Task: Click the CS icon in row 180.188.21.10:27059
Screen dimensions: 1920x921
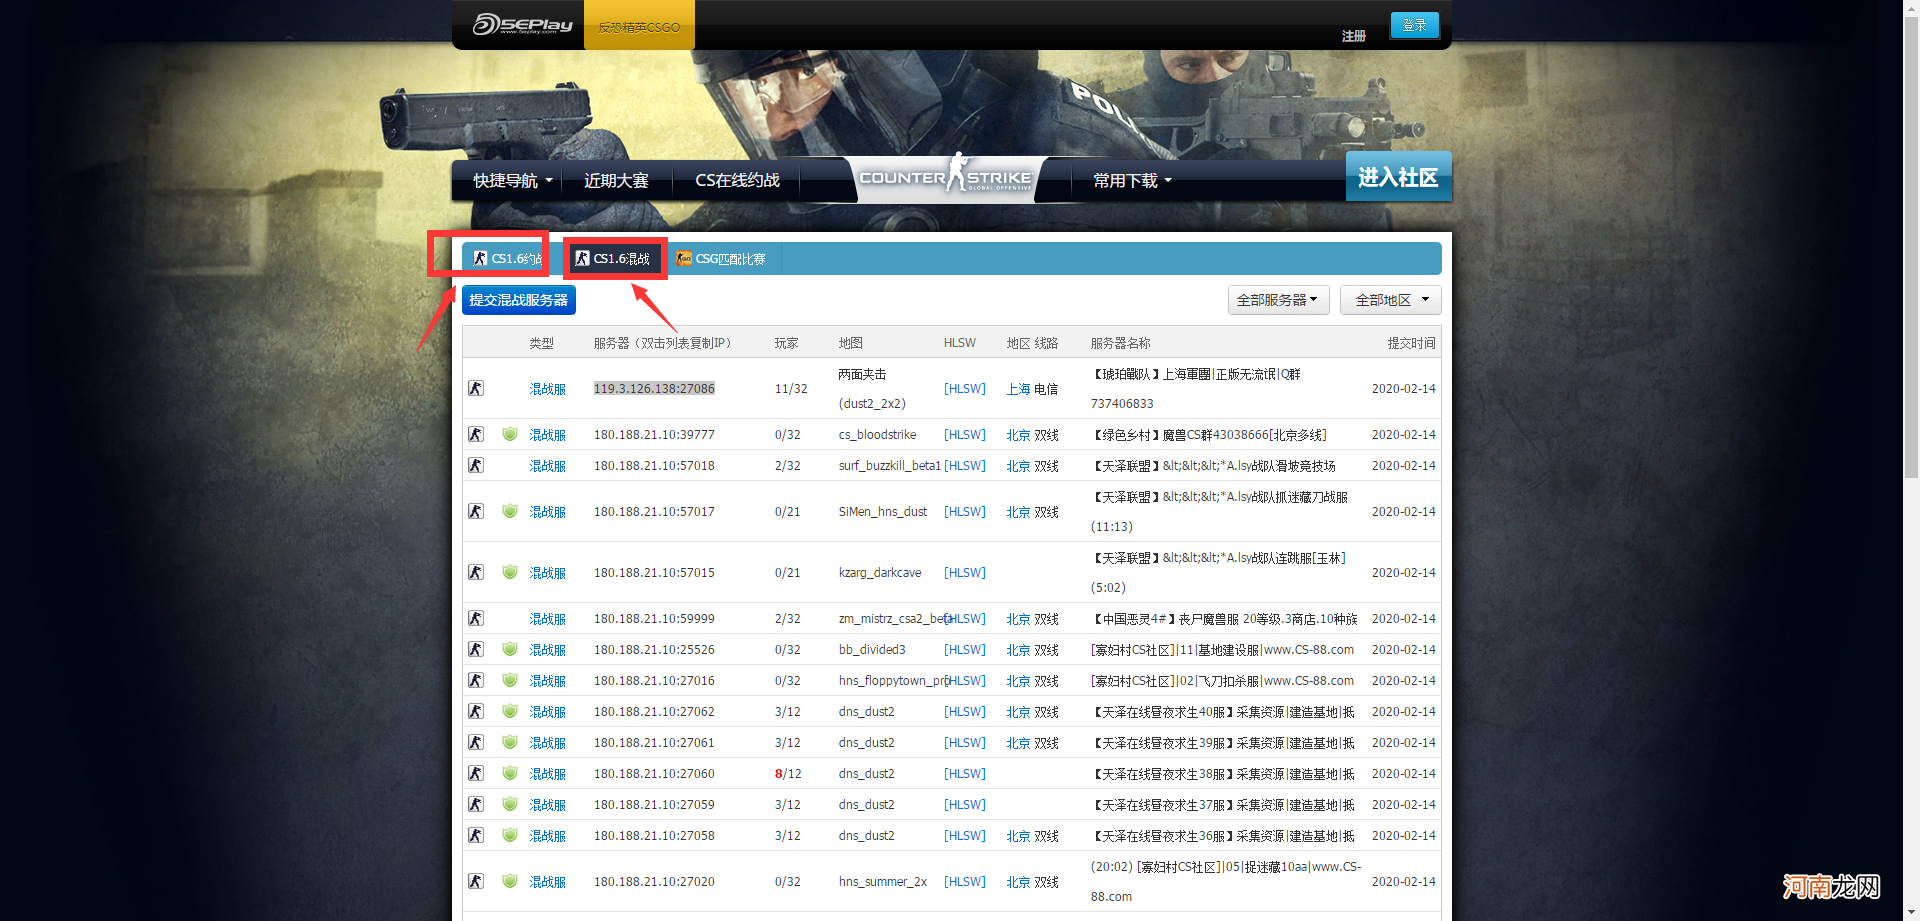Action: (476, 804)
